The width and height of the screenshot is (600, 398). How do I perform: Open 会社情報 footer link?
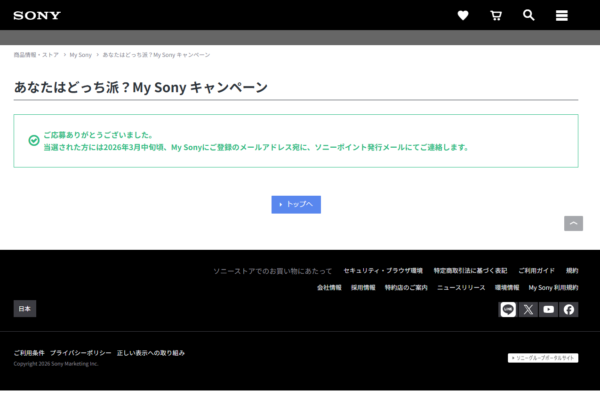click(x=329, y=287)
